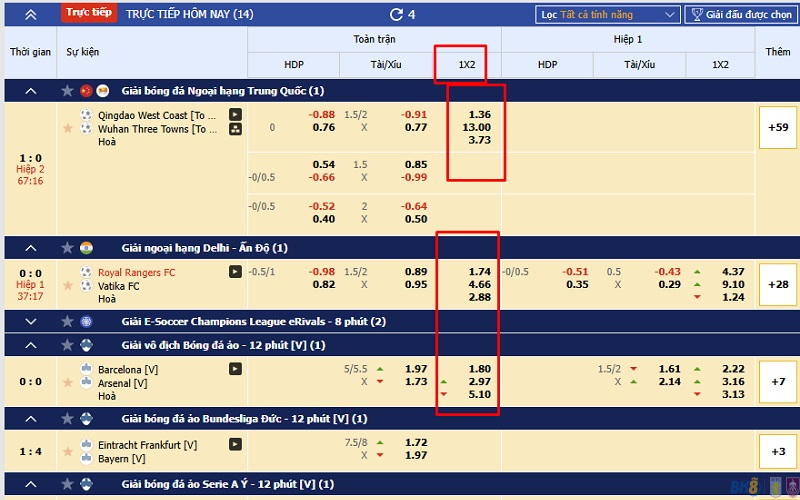This screenshot has width=800, height=500.
Task: Open match statistics icon for Wuhan Three Towns
Action: 235,129
